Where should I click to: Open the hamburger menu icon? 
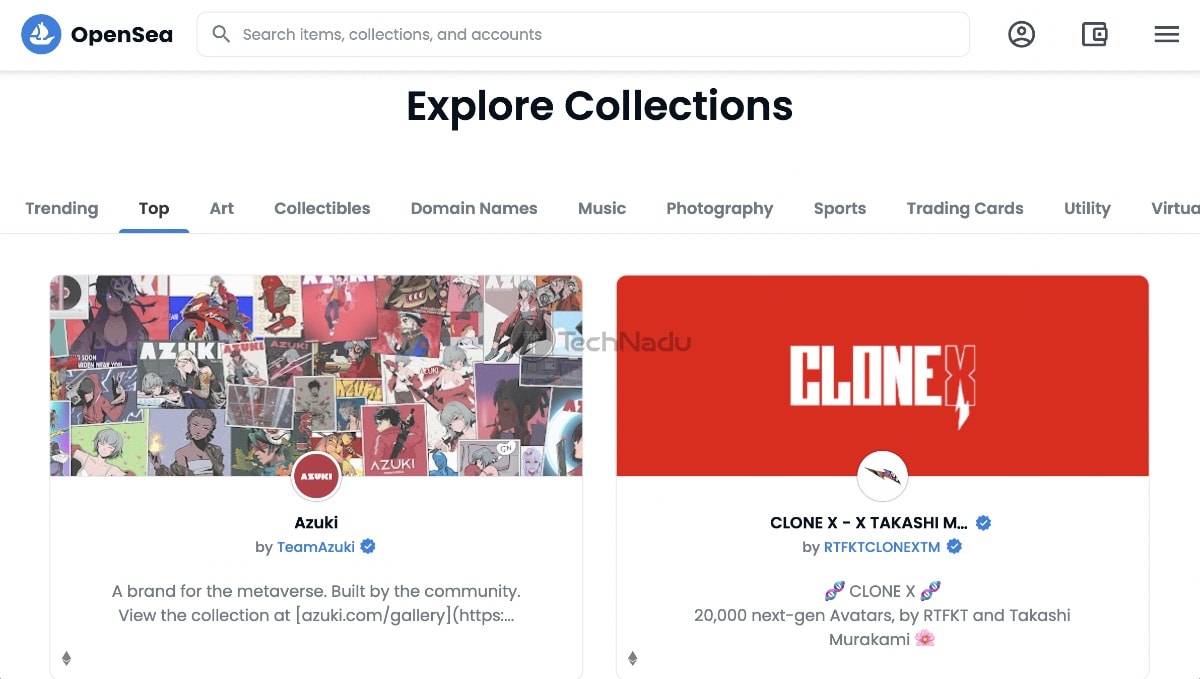(1166, 34)
